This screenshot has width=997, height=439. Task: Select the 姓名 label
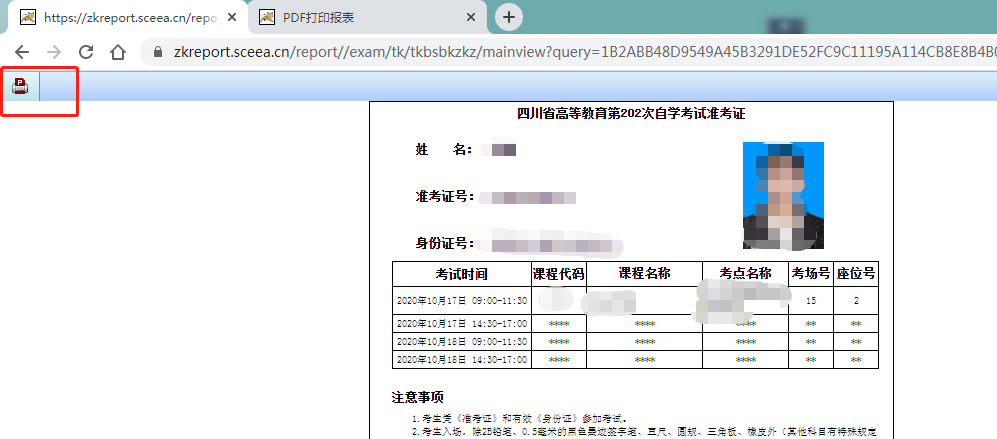click(444, 150)
